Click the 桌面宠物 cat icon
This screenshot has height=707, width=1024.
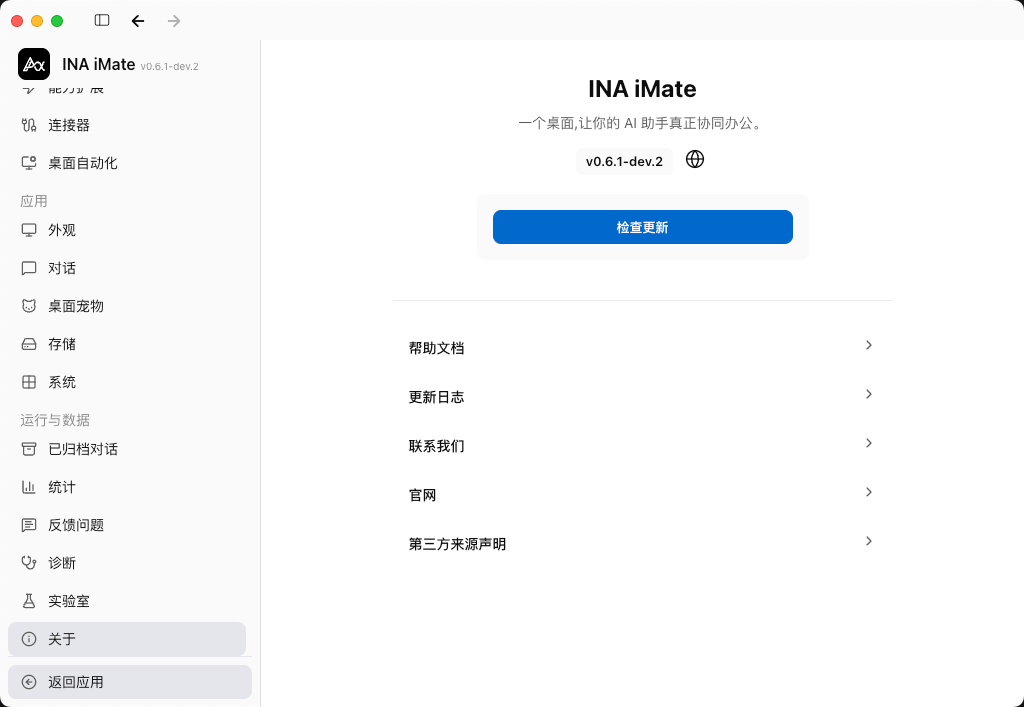[29, 306]
